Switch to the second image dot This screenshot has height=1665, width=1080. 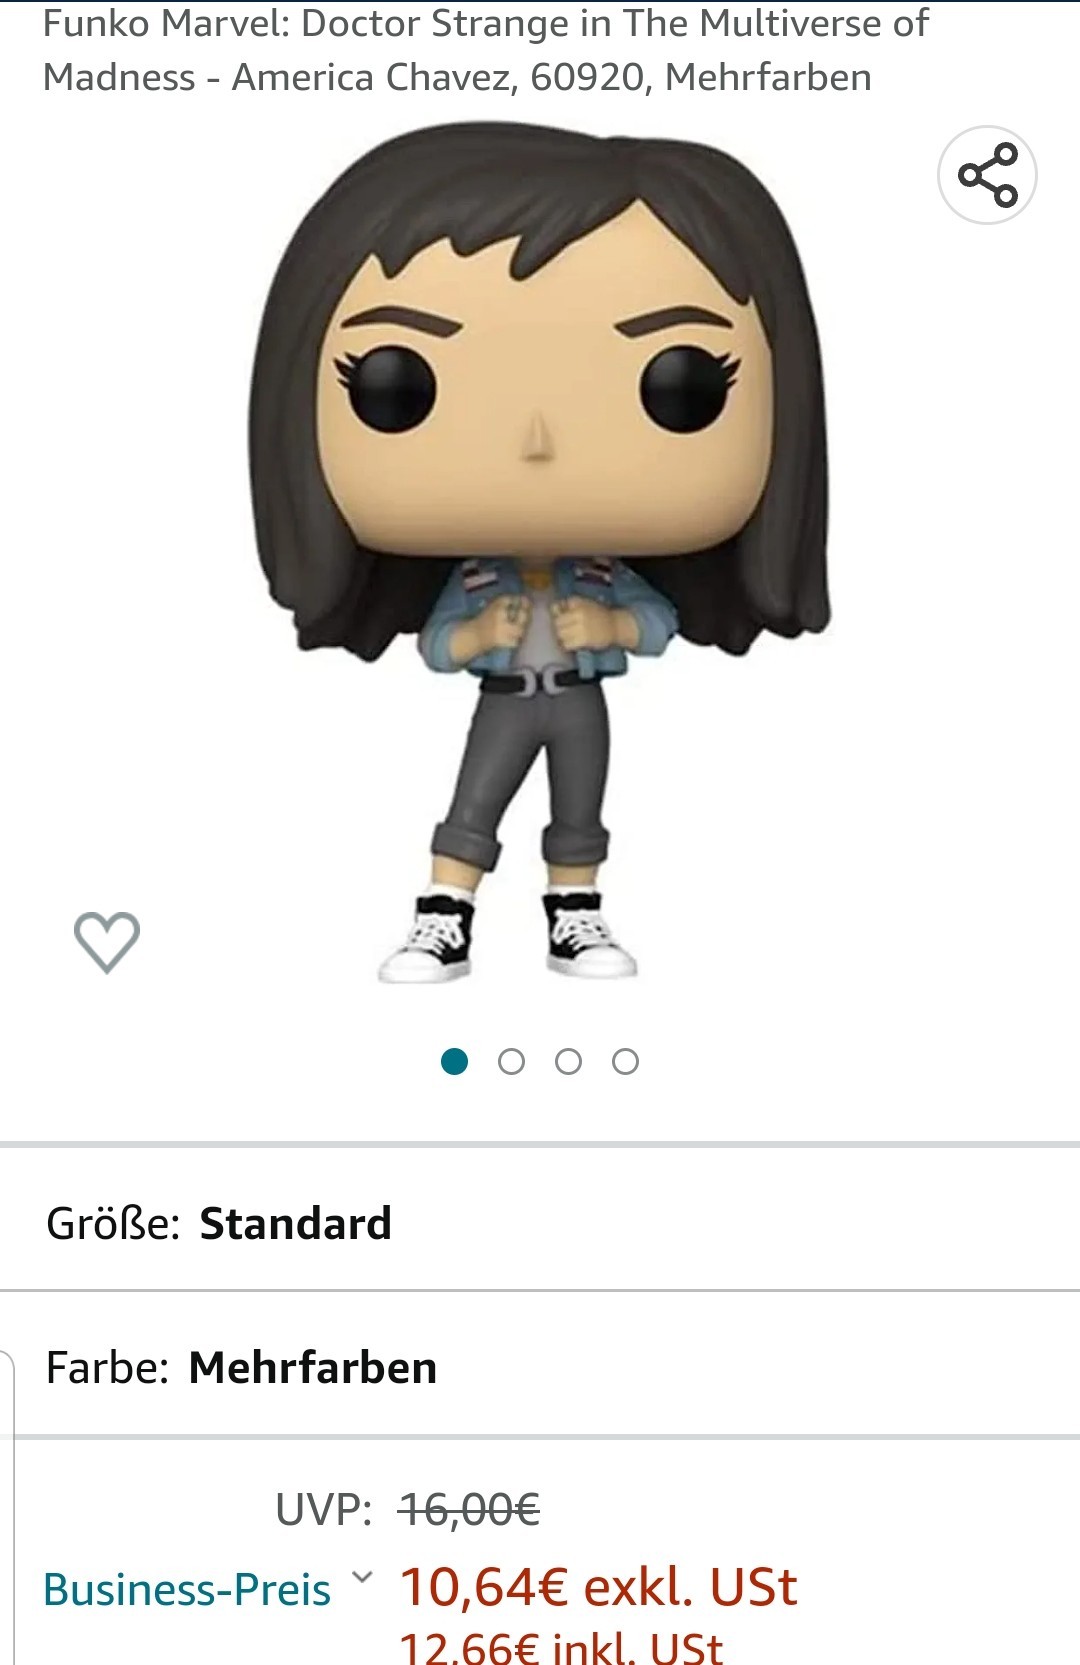pyautogui.click(x=511, y=1061)
